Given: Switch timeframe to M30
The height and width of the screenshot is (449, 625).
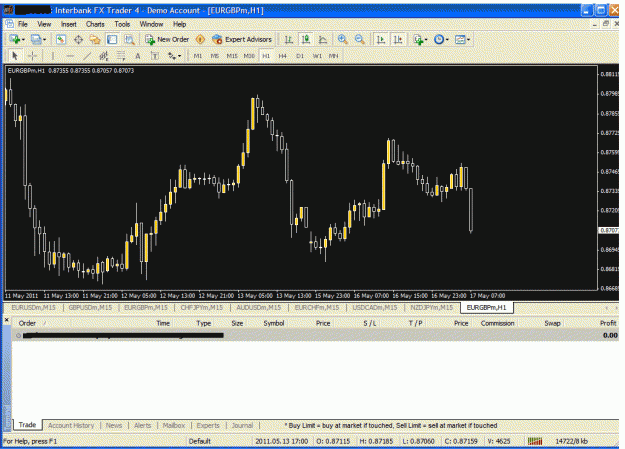Looking at the screenshot, I should click(249, 56).
